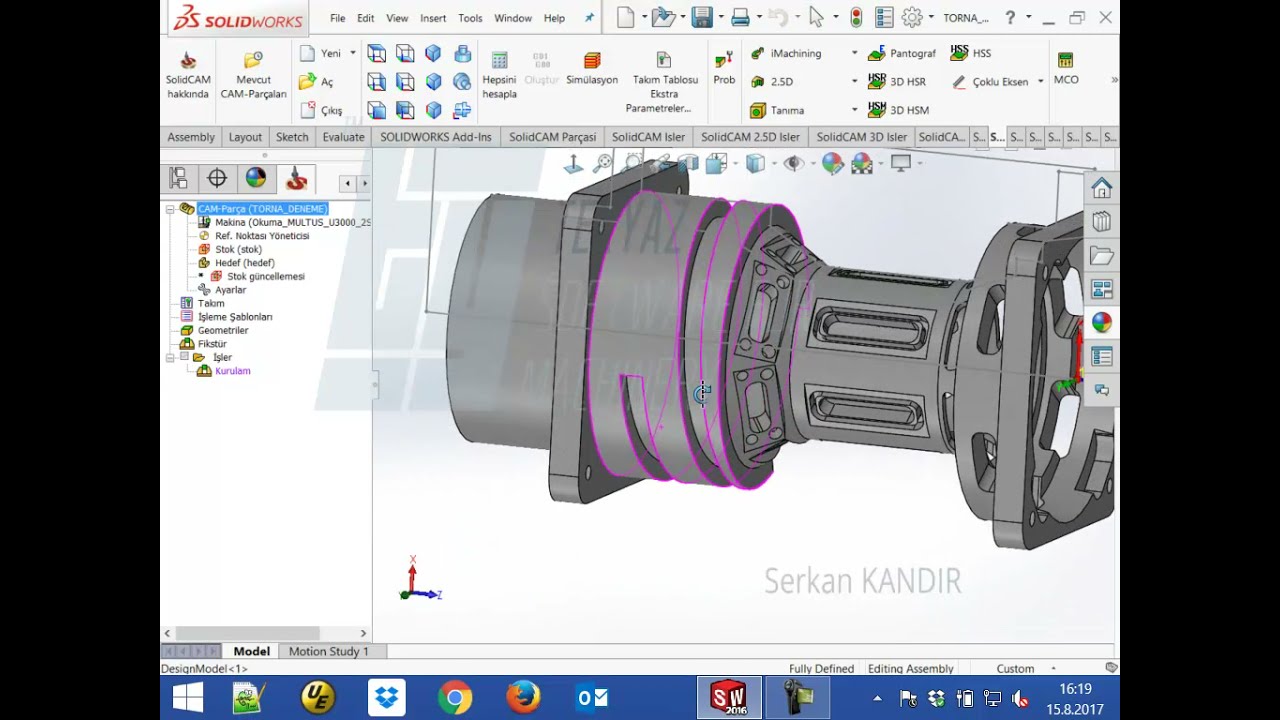Expand the Tanıma dropdown arrow
This screenshot has height=720, width=1280.
[854, 110]
